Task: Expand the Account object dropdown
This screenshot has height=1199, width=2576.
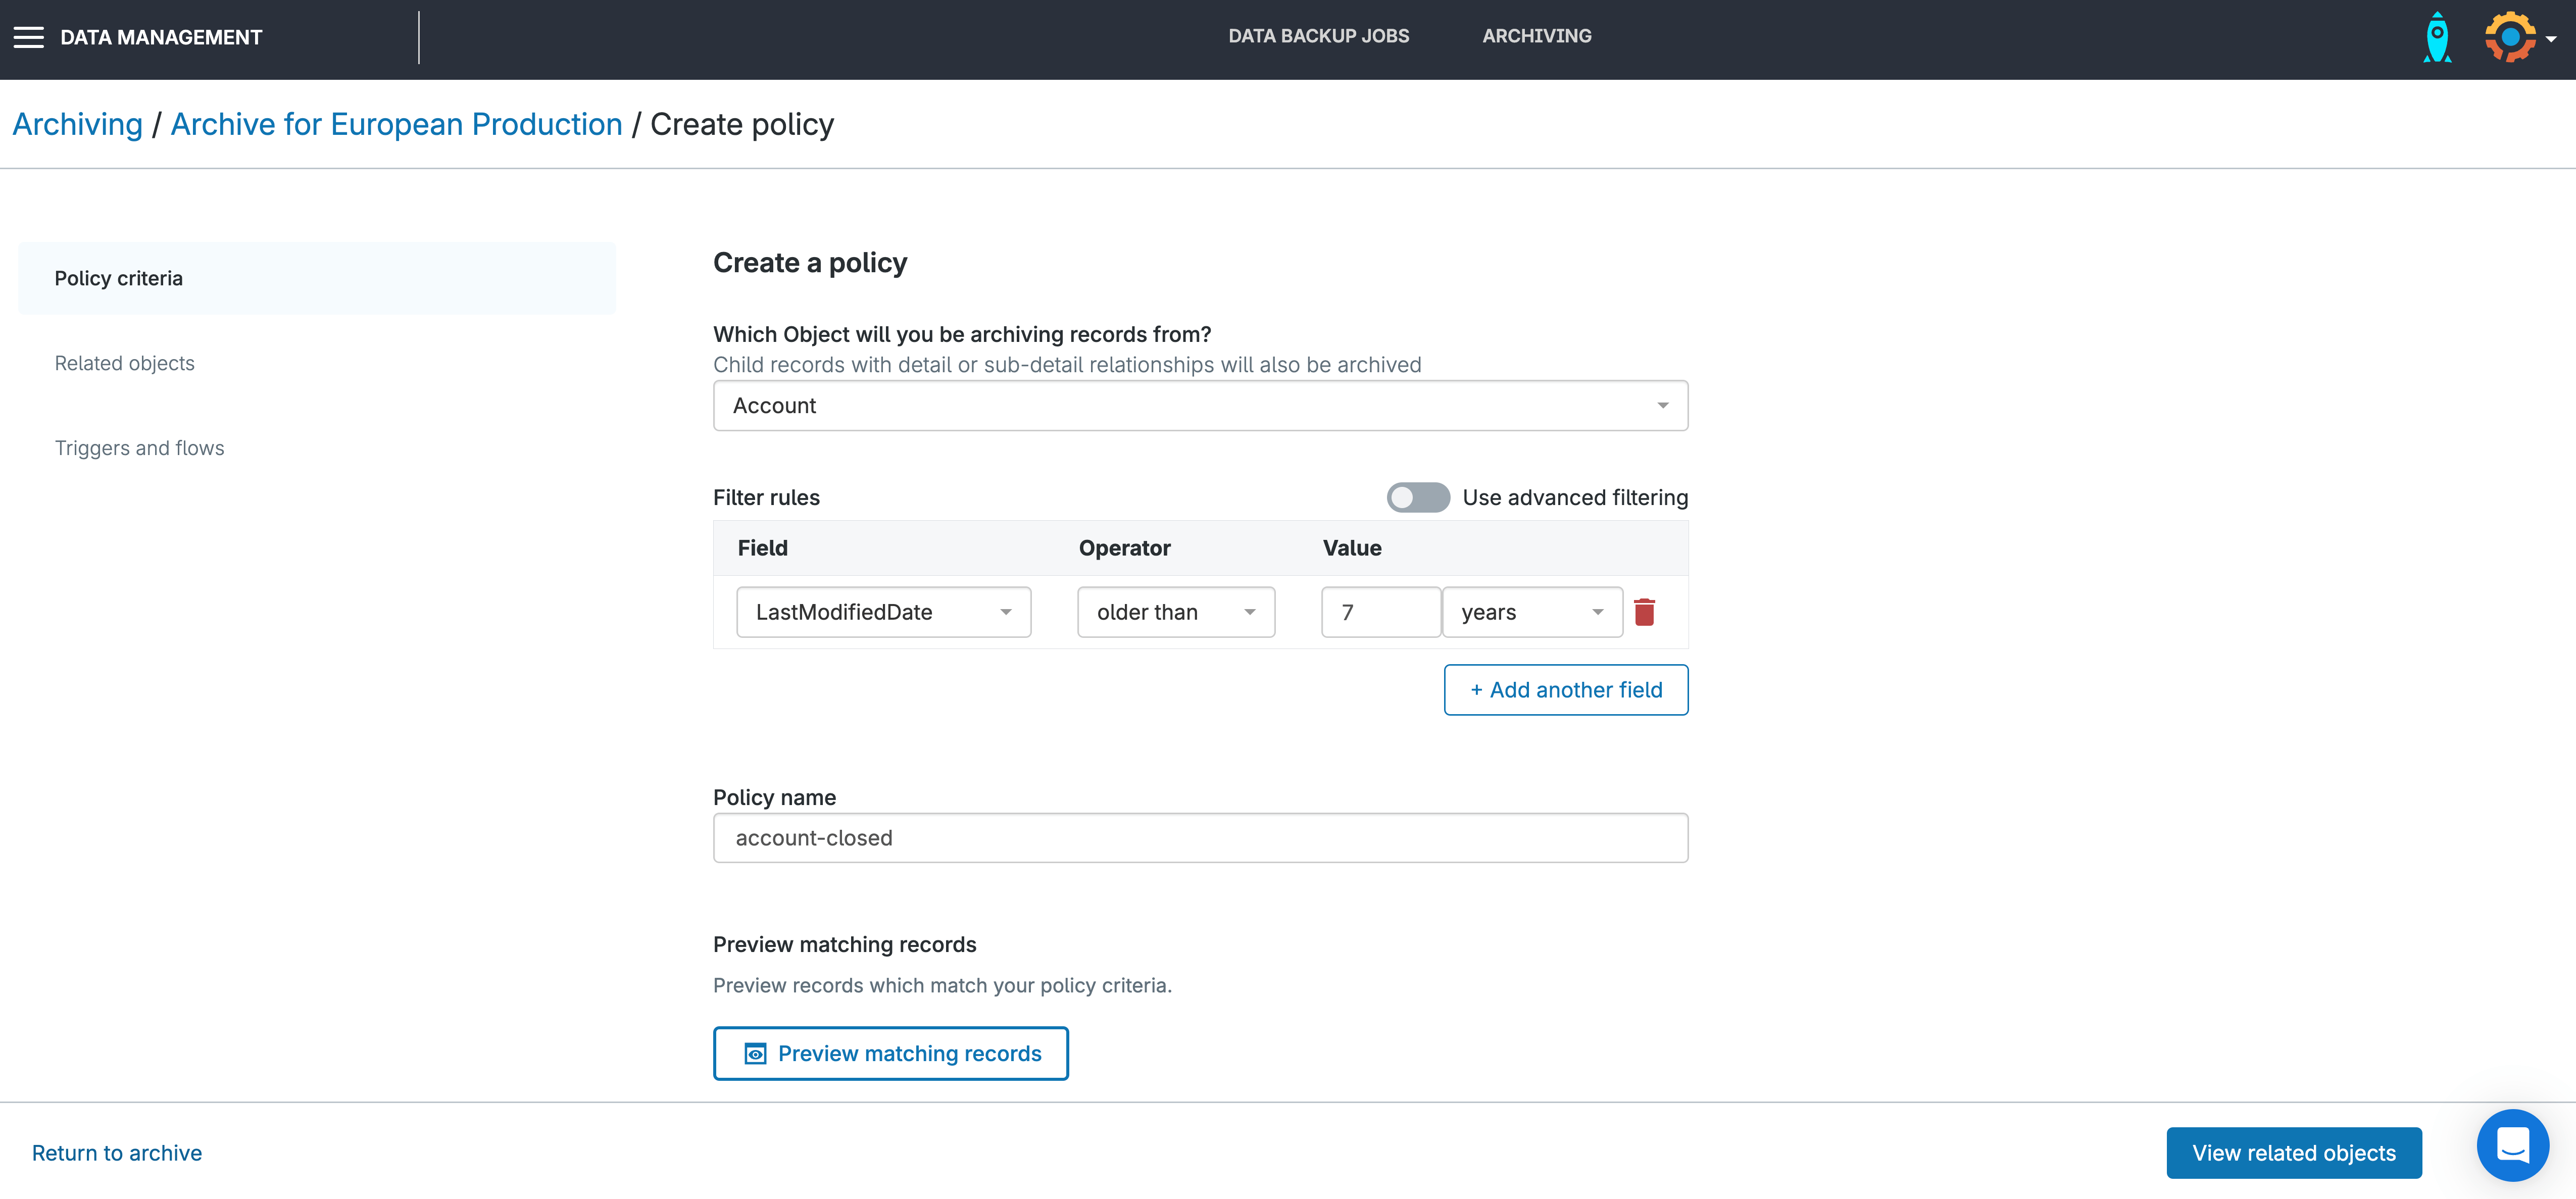Action: 1200,406
